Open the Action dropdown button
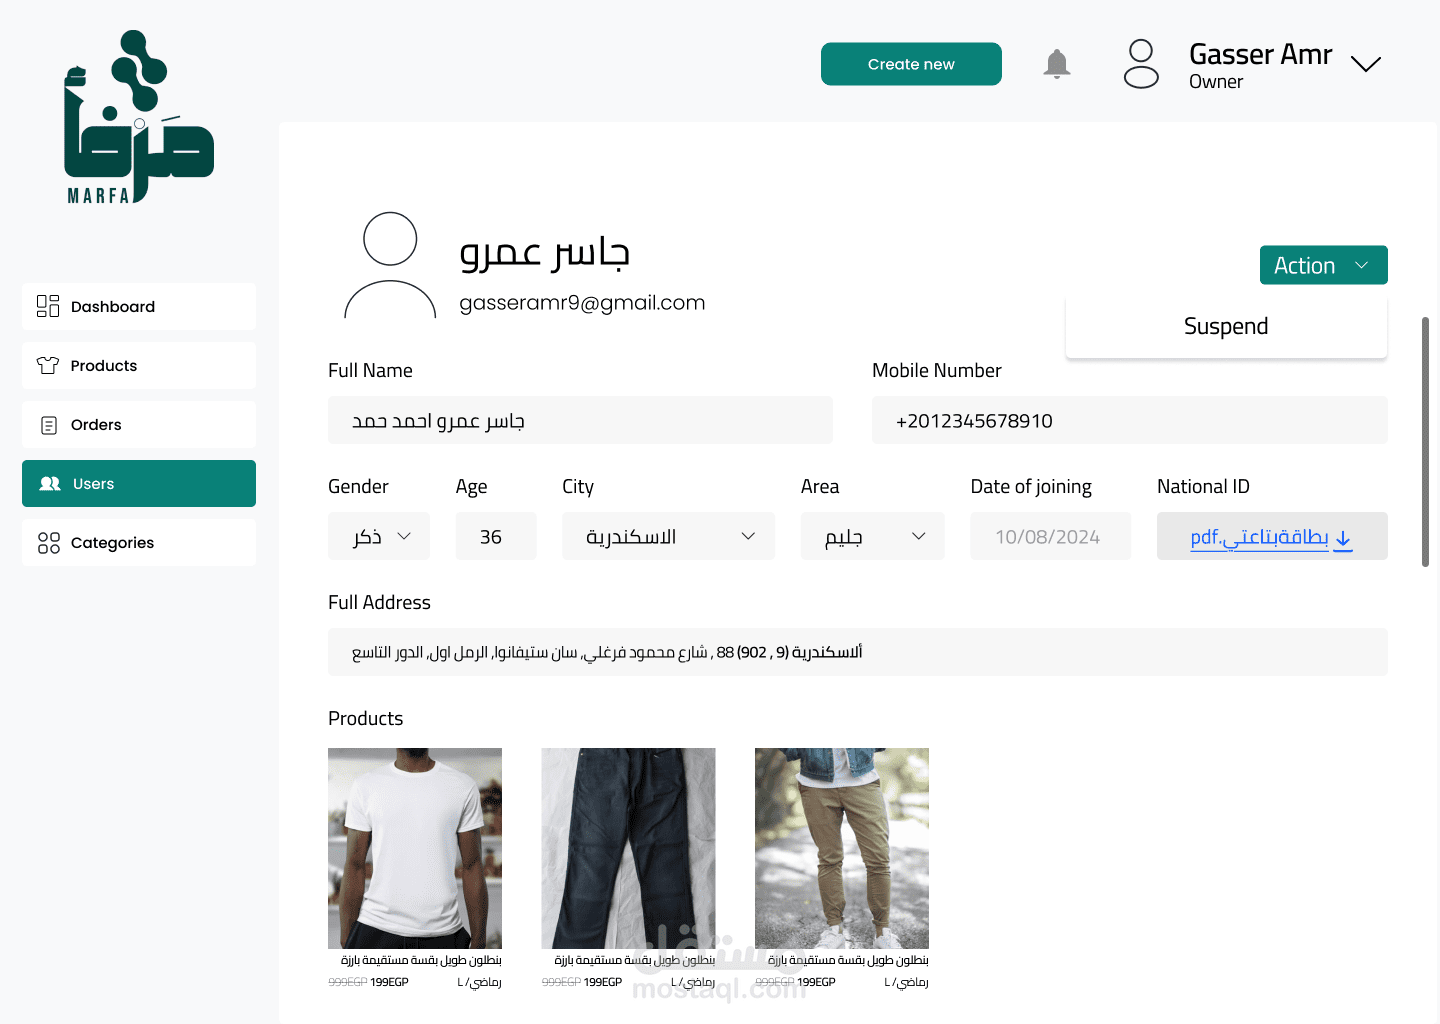 (1323, 265)
